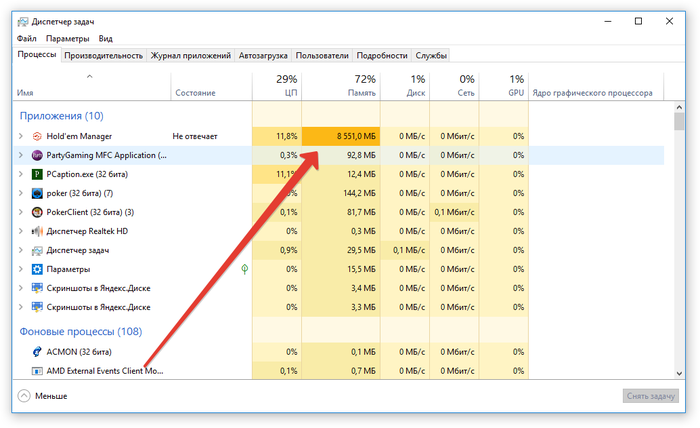Click the Диспетчер задач process row icon
Image resolution: width=700 pixels, height=428 pixels.
tap(37, 250)
